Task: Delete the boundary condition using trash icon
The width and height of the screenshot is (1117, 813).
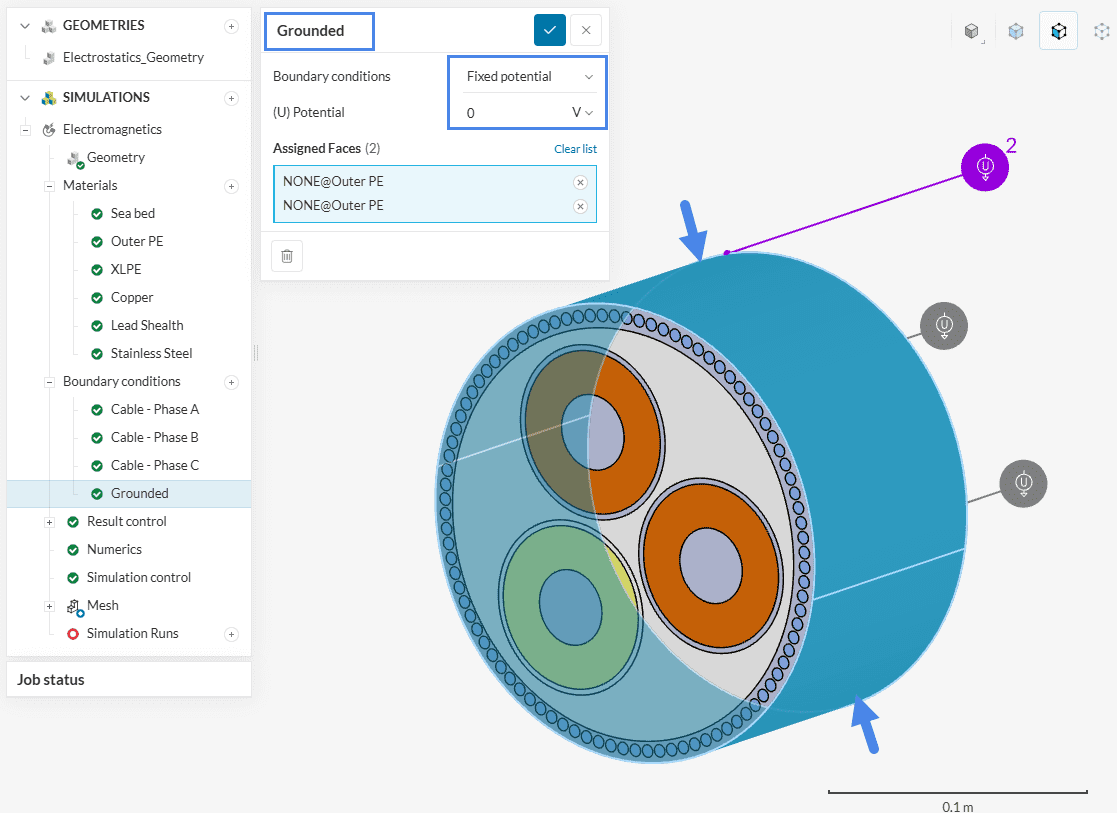Action: [x=287, y=256]
